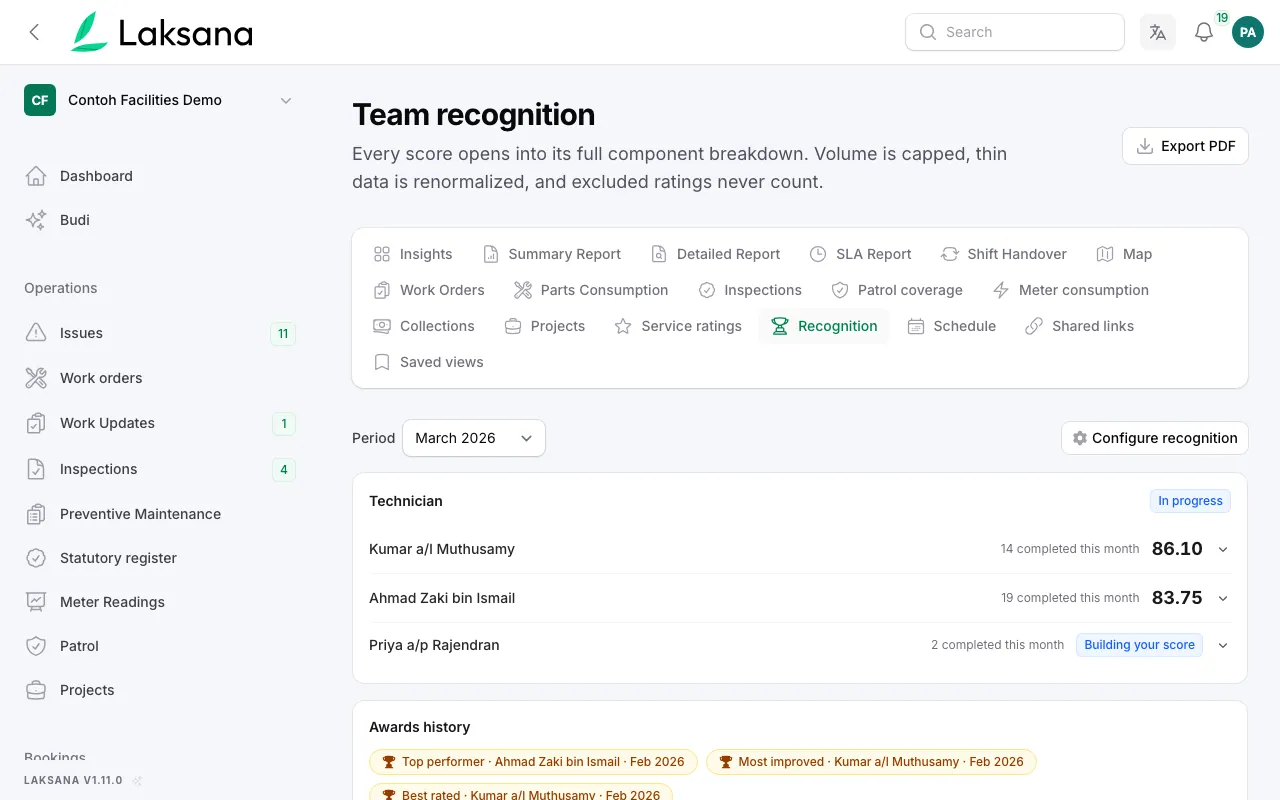Open the Contoh Facilities Demo workspace switcher

pos(160,100)
